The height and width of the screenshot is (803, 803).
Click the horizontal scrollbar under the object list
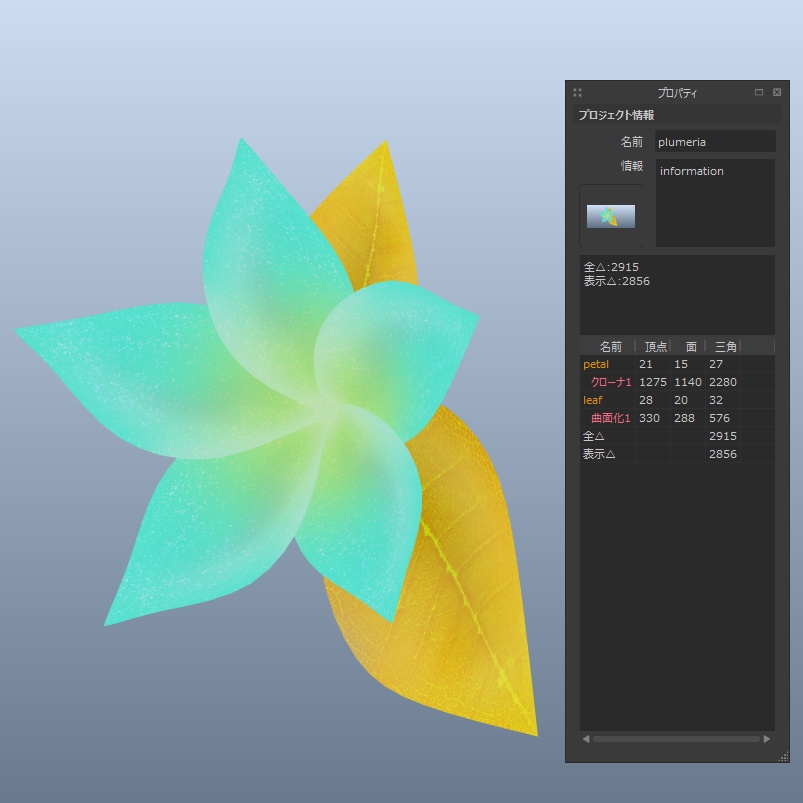click(675, 738)
